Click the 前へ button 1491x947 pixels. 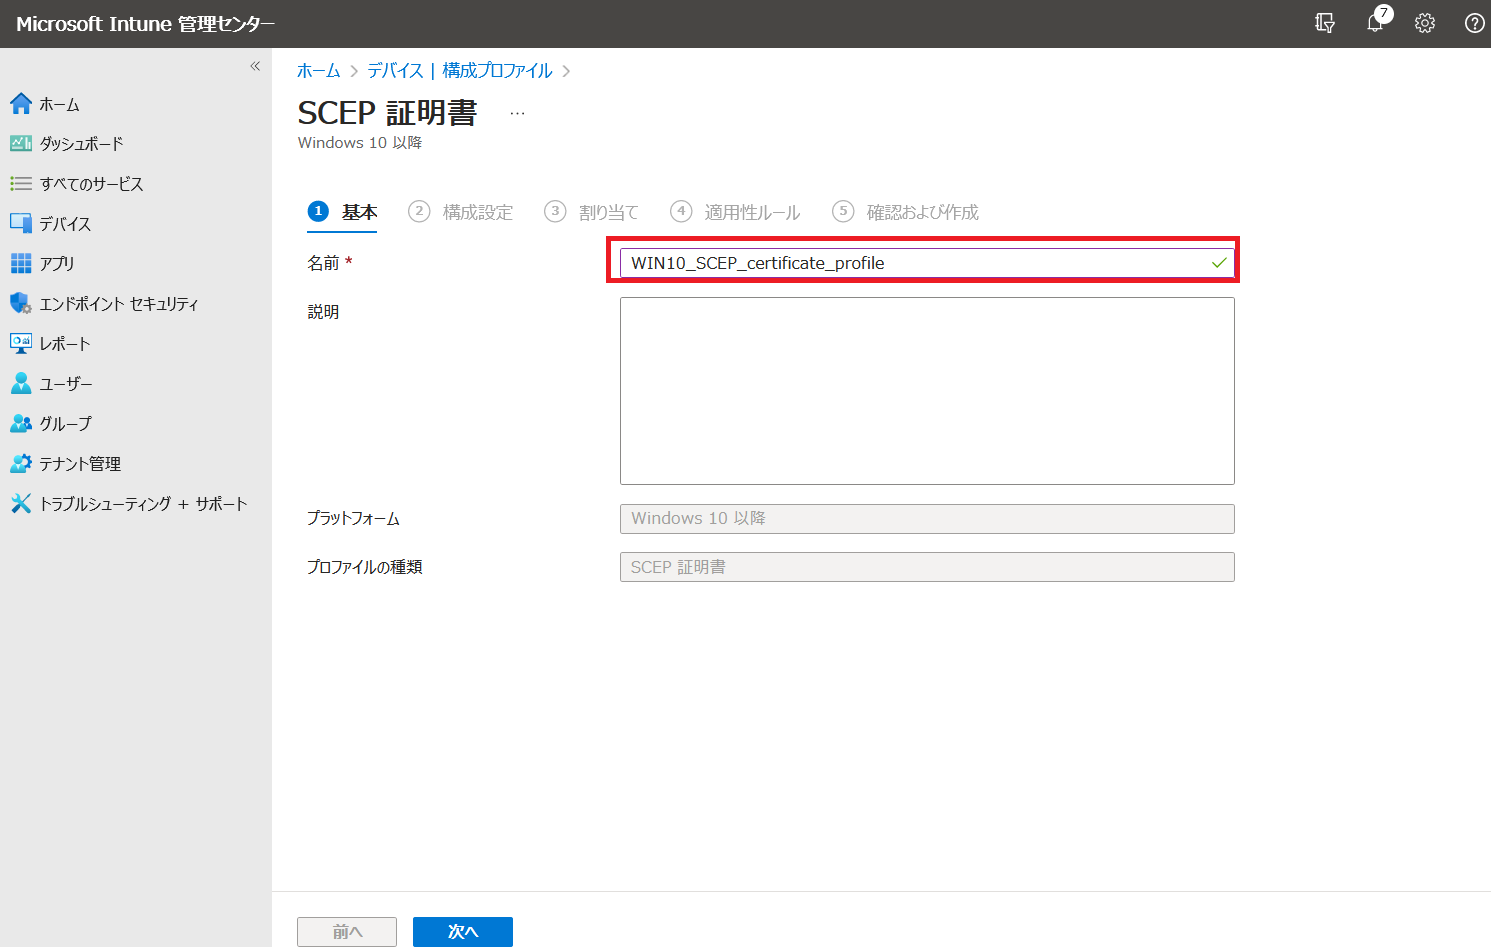pyautogui.click(x=347, y=931)
